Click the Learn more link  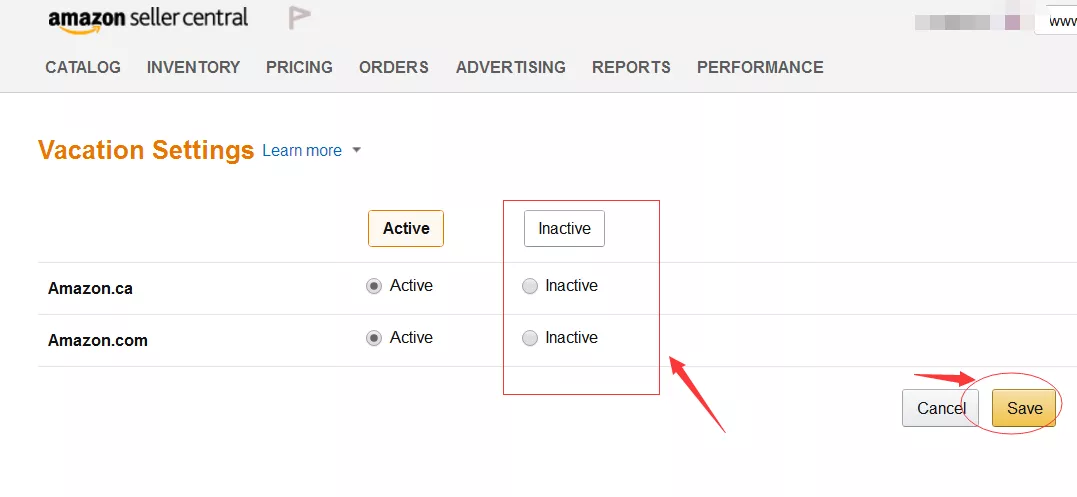pos(302,151)
